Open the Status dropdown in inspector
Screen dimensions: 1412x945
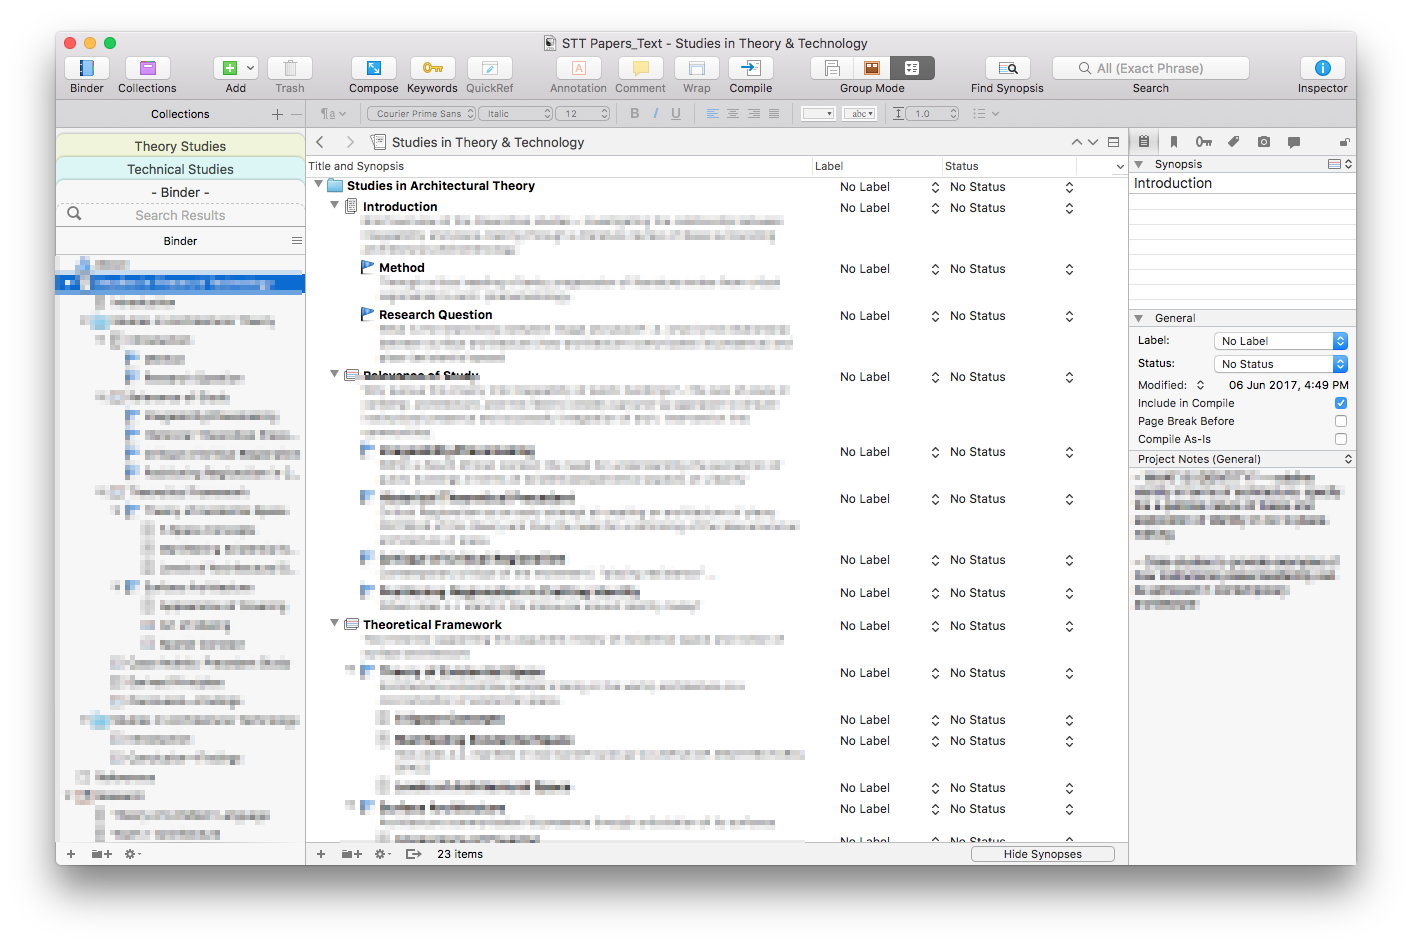pos(1280,364)
